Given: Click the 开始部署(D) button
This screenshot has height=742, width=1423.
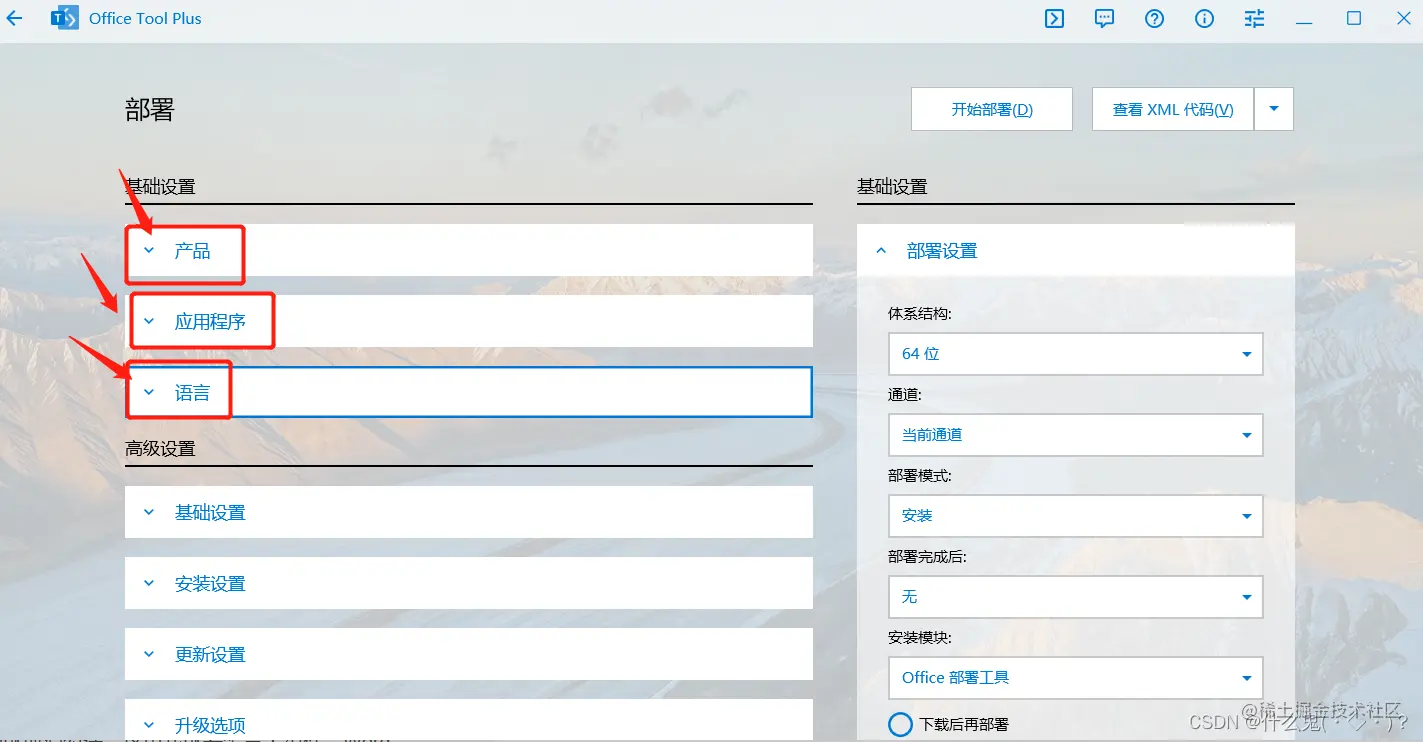Looking at the screenshot, I should [x=991, y=108].
